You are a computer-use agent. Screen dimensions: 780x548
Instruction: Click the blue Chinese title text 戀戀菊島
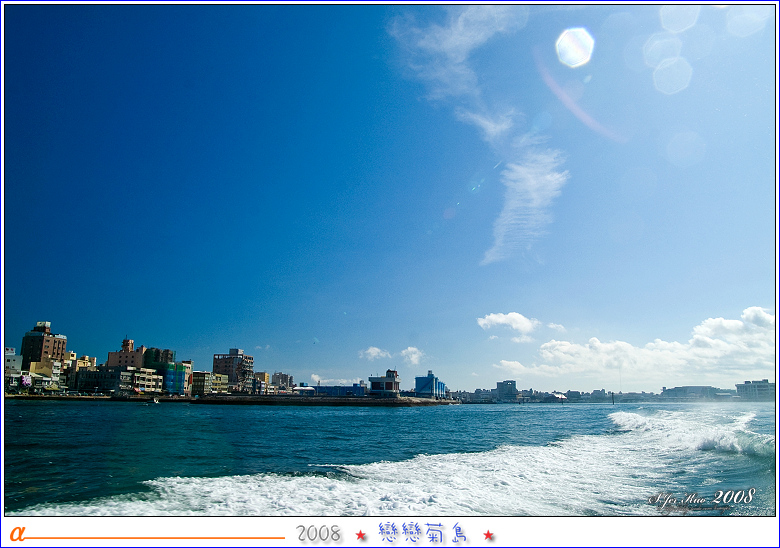click(424, 533)
